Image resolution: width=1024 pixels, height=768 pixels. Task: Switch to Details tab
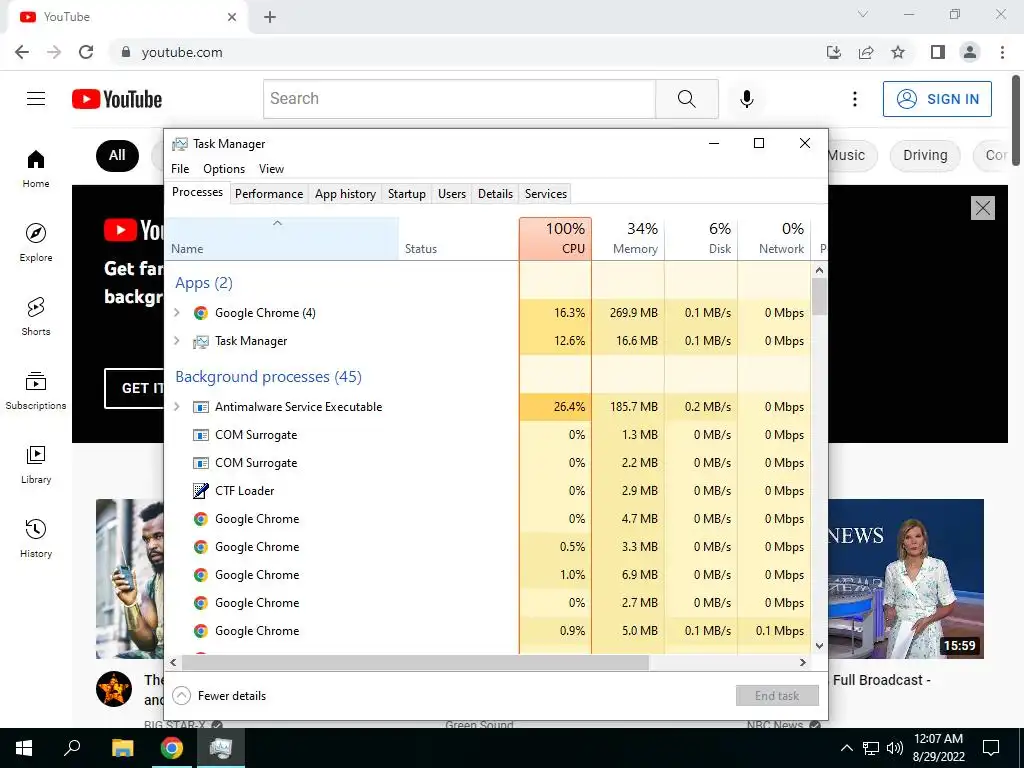(496, 194)
